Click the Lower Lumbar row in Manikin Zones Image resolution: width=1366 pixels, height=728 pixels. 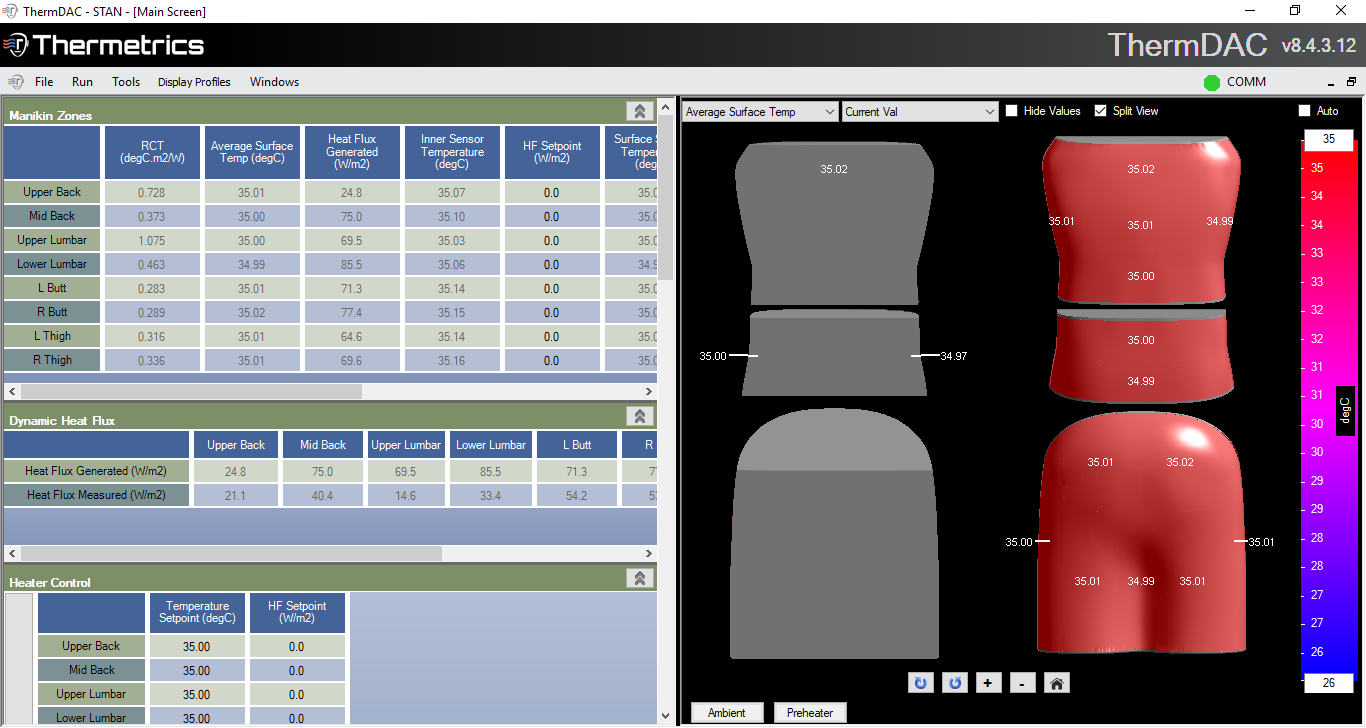52,264
